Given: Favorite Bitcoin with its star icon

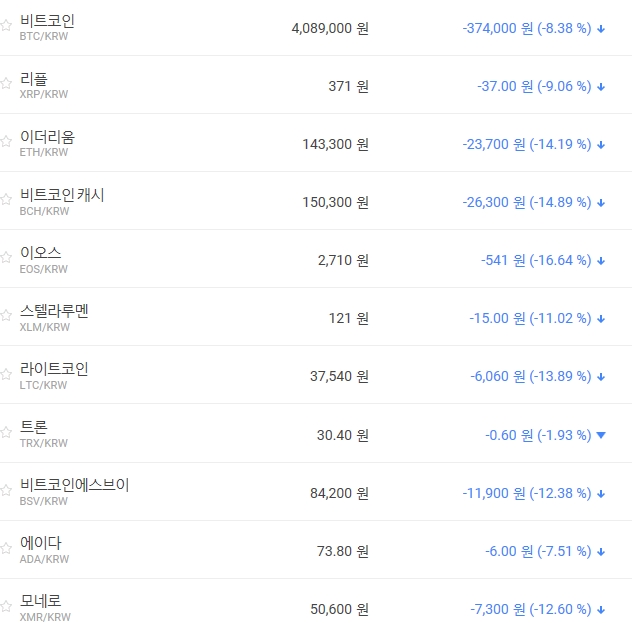Looking at the screenshot, I should (x=6, y=27).
